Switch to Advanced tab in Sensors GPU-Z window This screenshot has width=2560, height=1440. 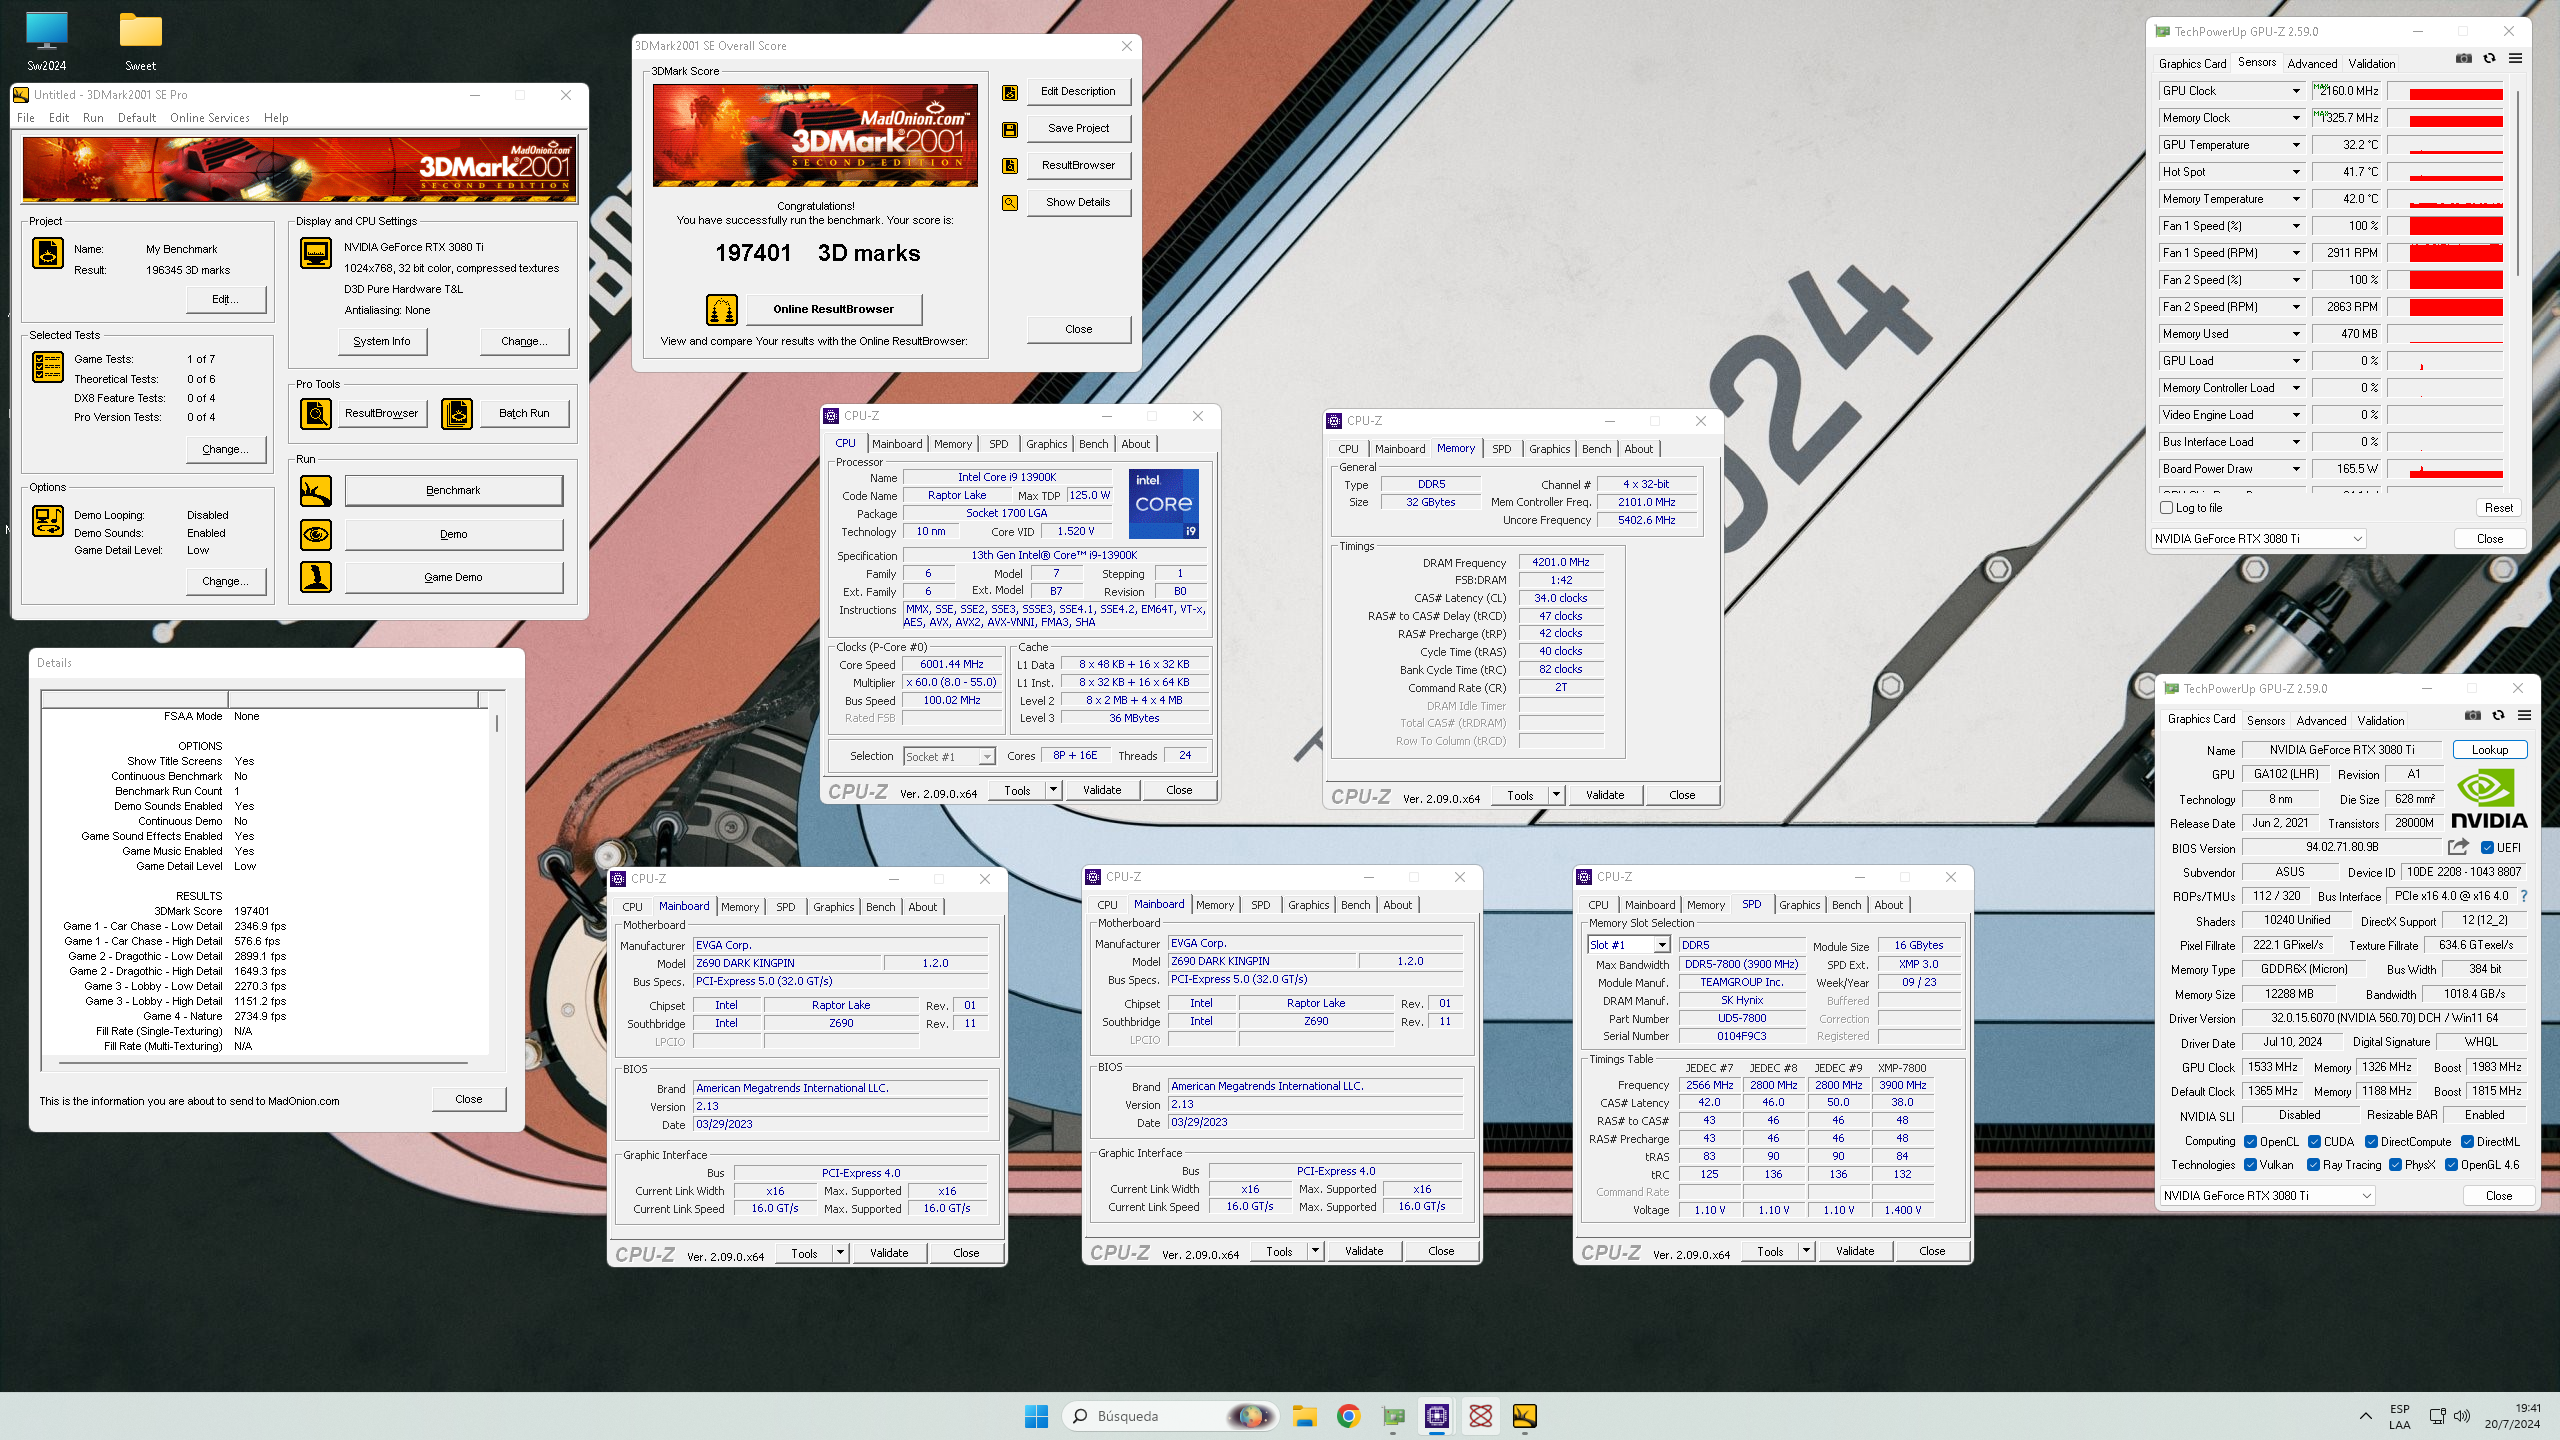tap(2312, 64)
